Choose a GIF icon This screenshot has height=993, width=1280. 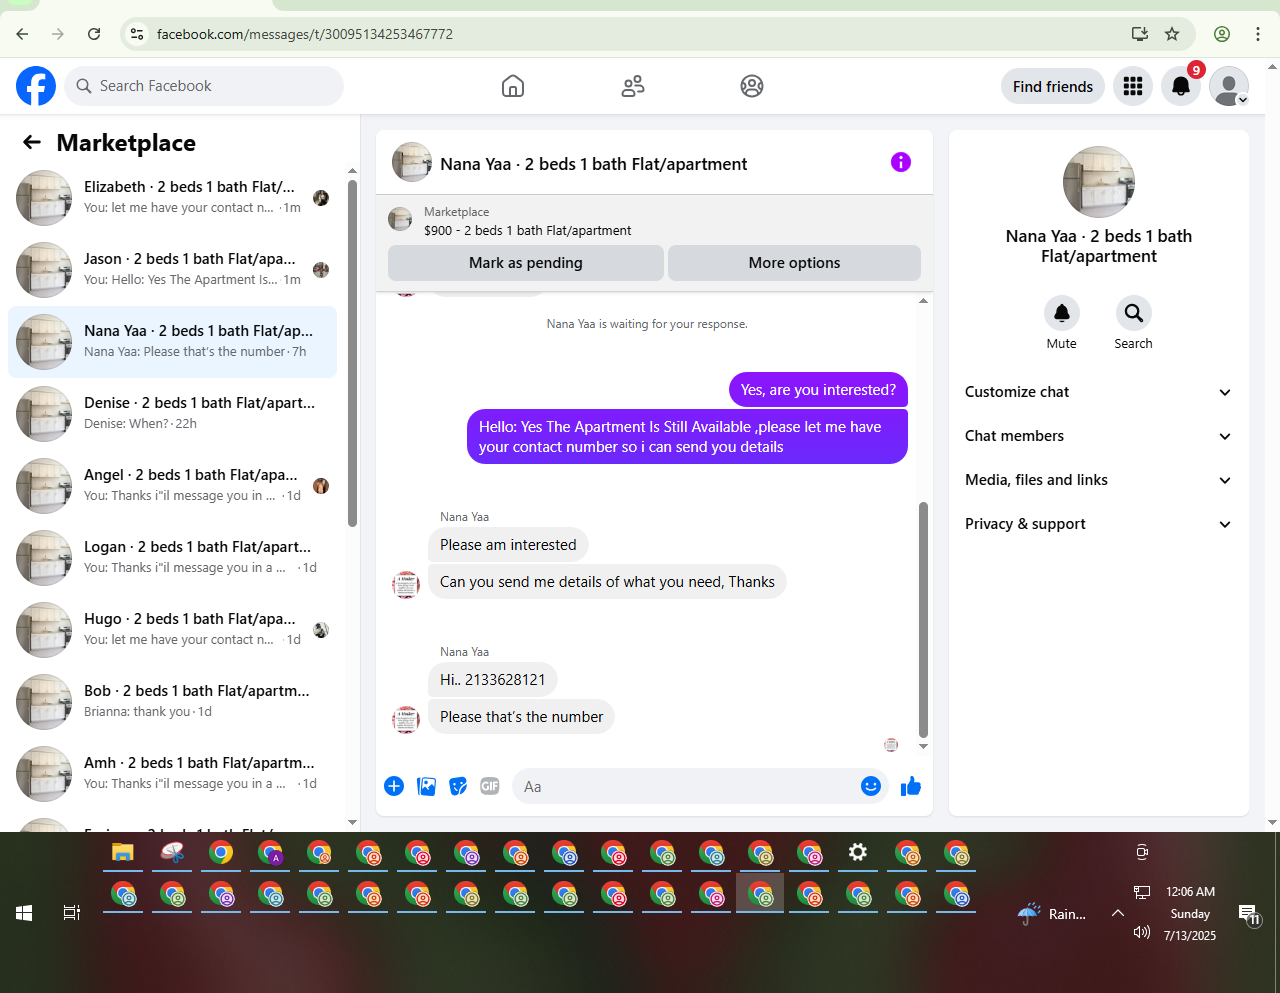pyautogui.click(x=490, y=786)
